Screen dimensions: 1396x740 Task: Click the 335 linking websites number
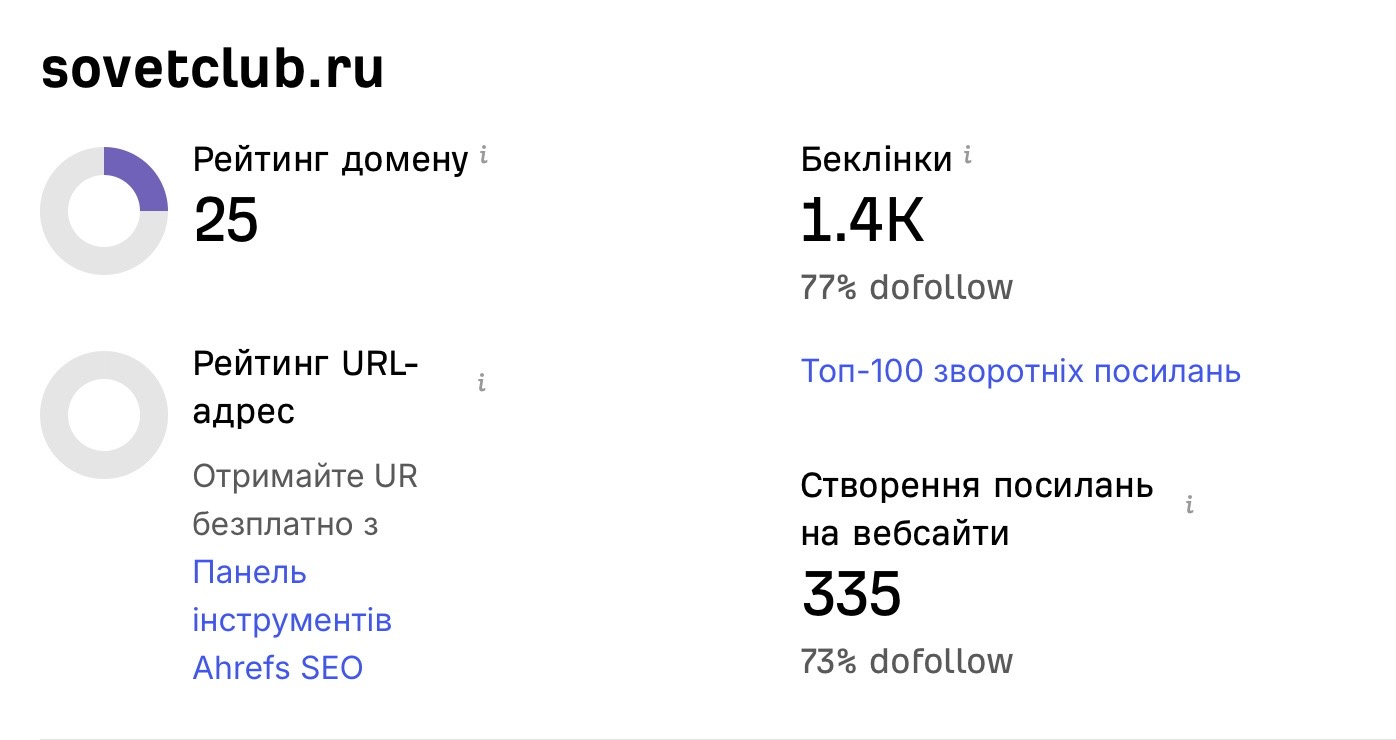pos(851,594)
